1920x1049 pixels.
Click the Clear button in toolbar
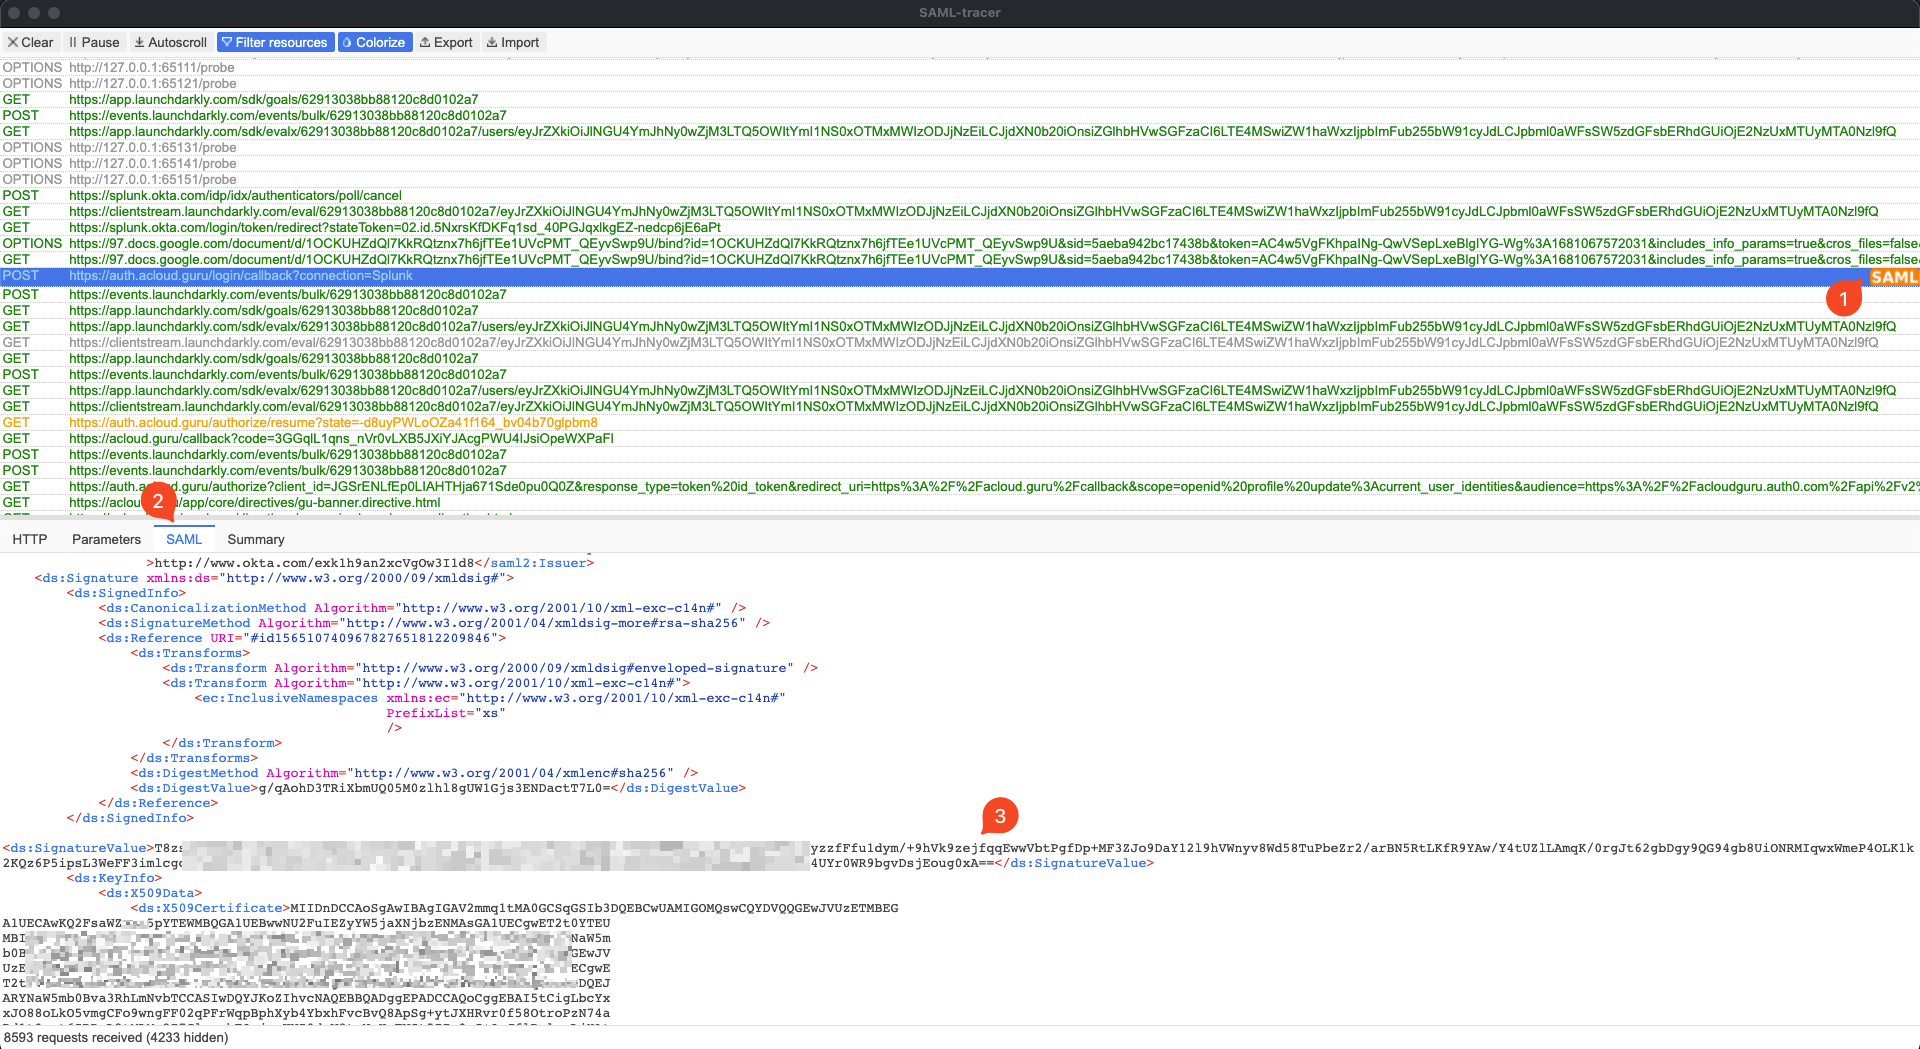(30, 42)
